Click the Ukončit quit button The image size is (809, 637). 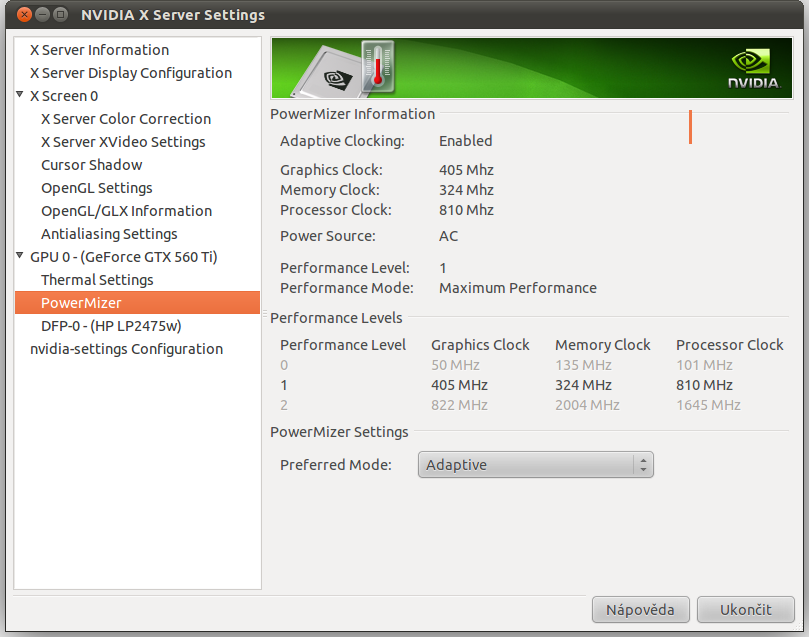point(746,610)
